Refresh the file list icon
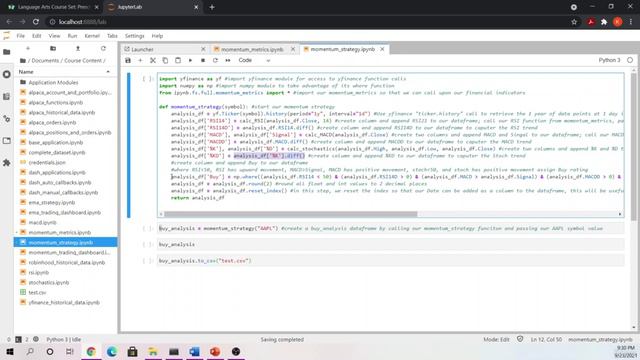 point(103,49)
